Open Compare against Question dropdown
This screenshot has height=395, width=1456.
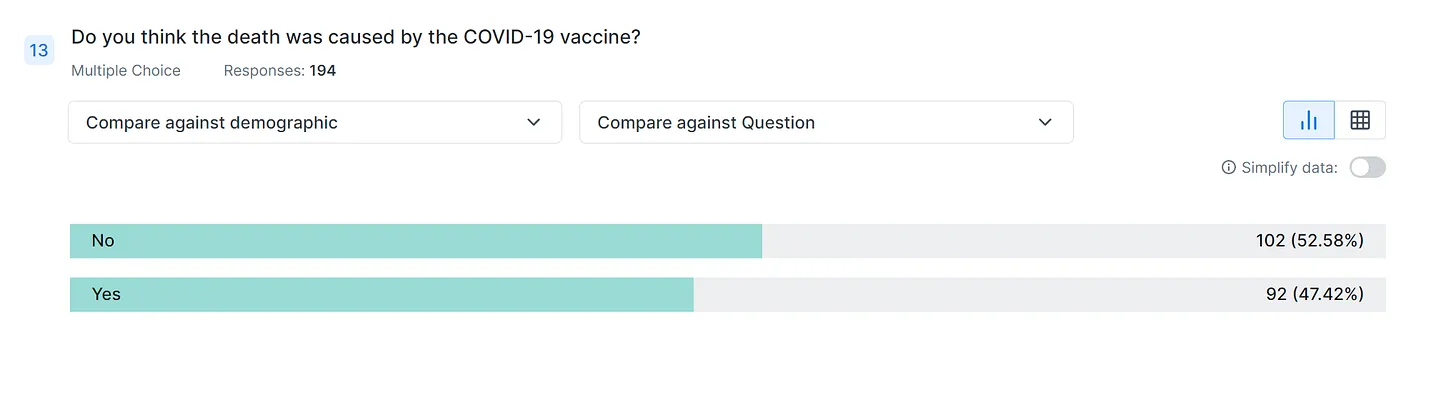point(826,122)
